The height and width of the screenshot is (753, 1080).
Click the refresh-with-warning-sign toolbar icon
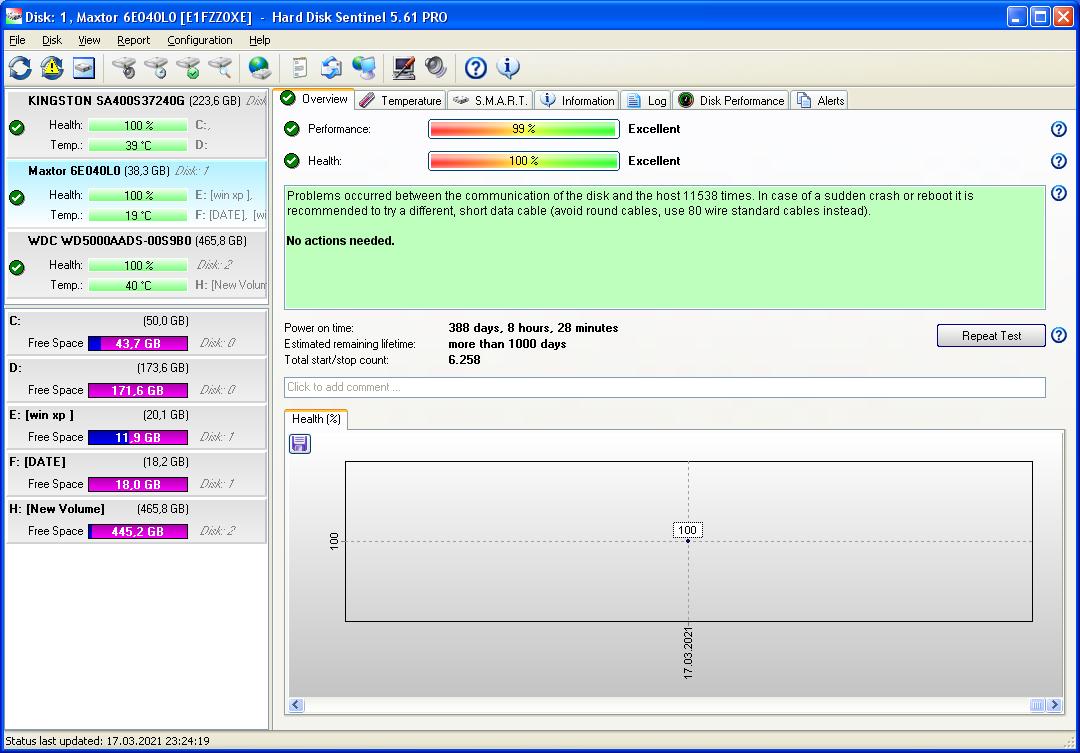point(52,68)
